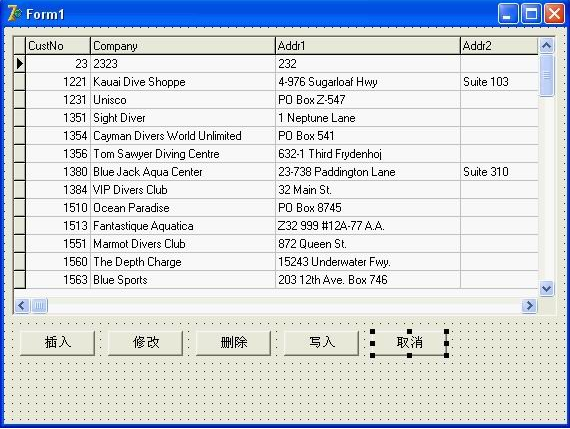570x429 pixels.
Task: Select the Sight Diver cell
Action: 183,118
